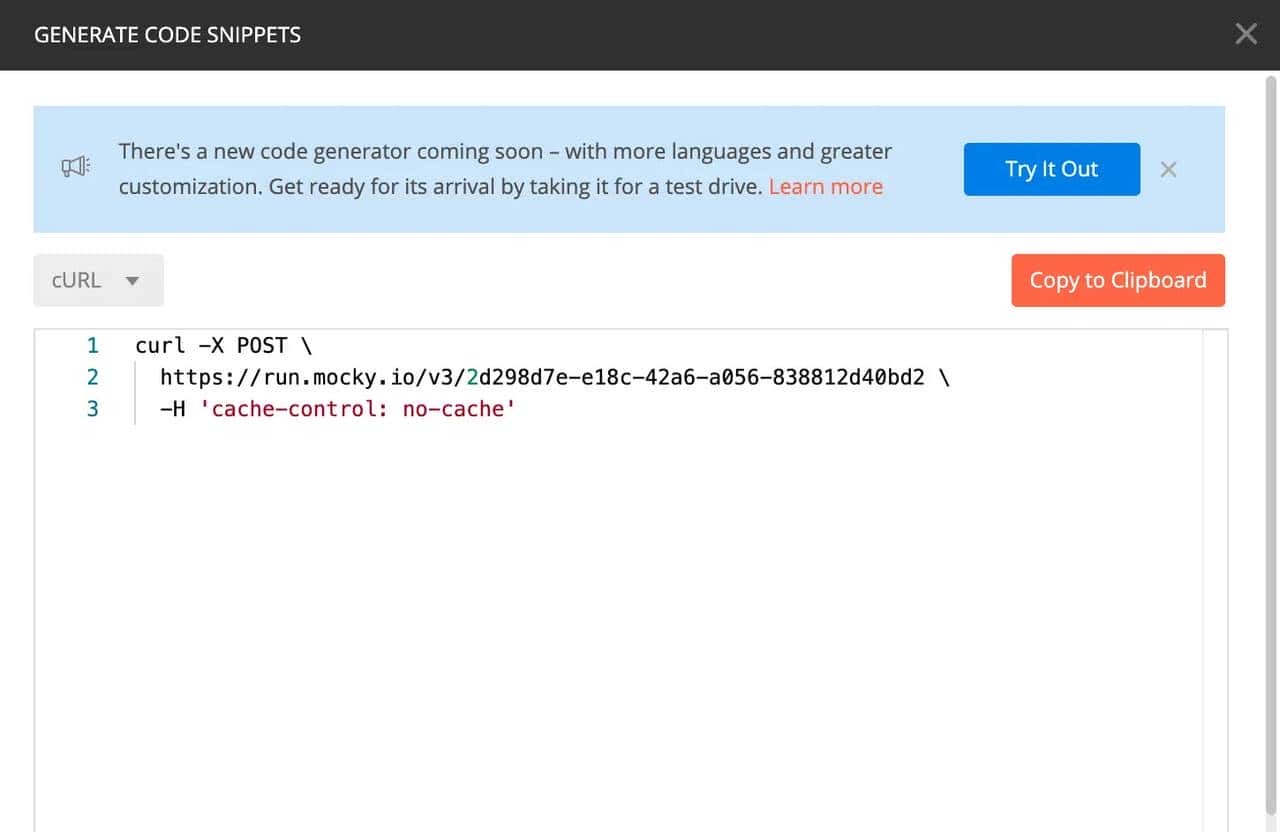
Task: Click empty code editor area below line 3
Action: tap(600, 600)
